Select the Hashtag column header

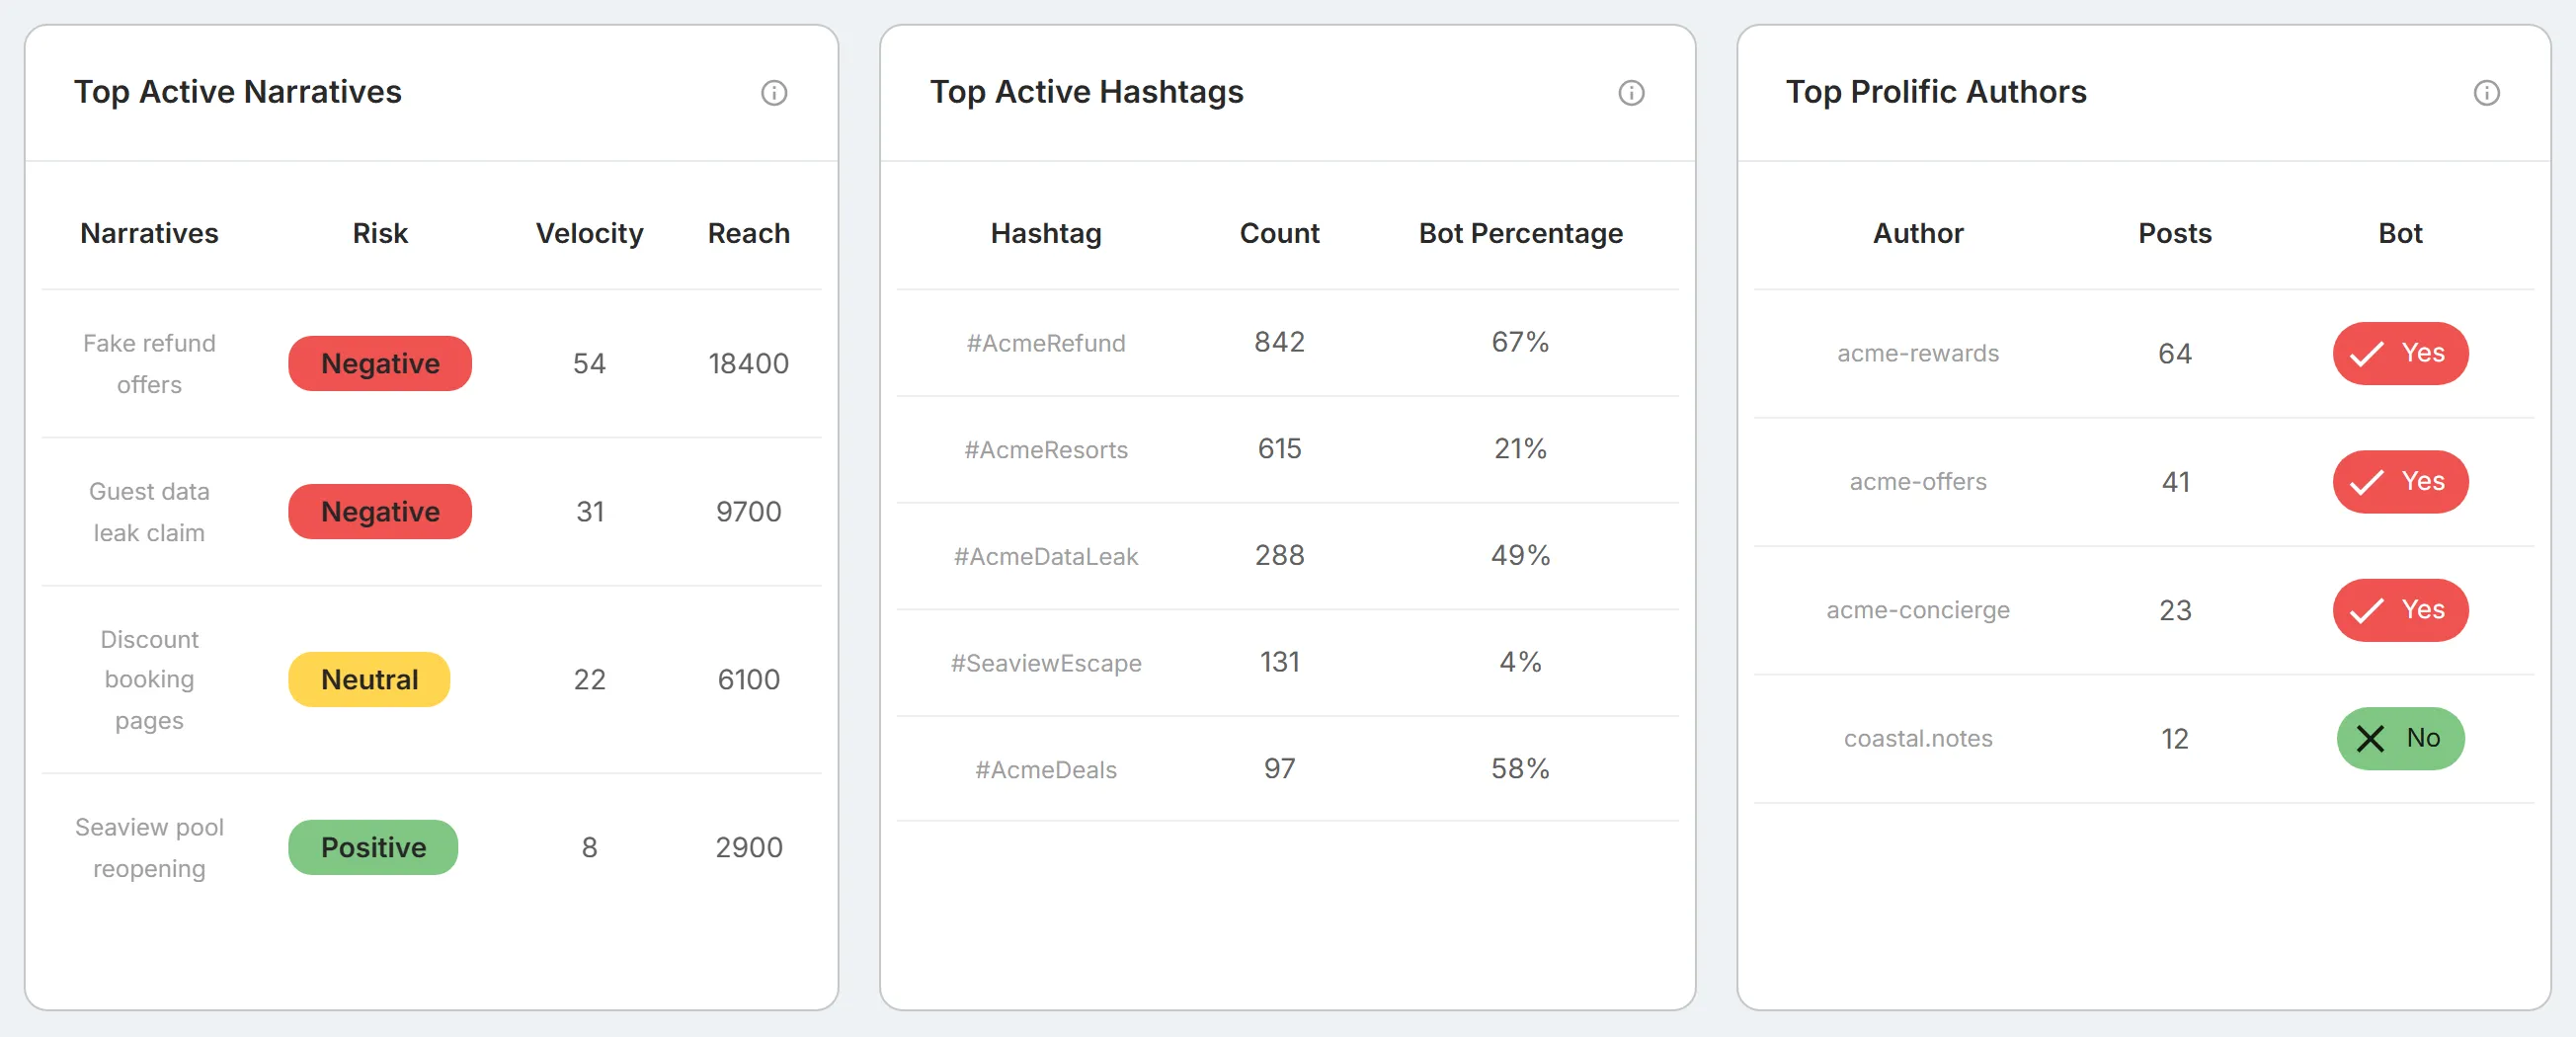[1046, 233]
